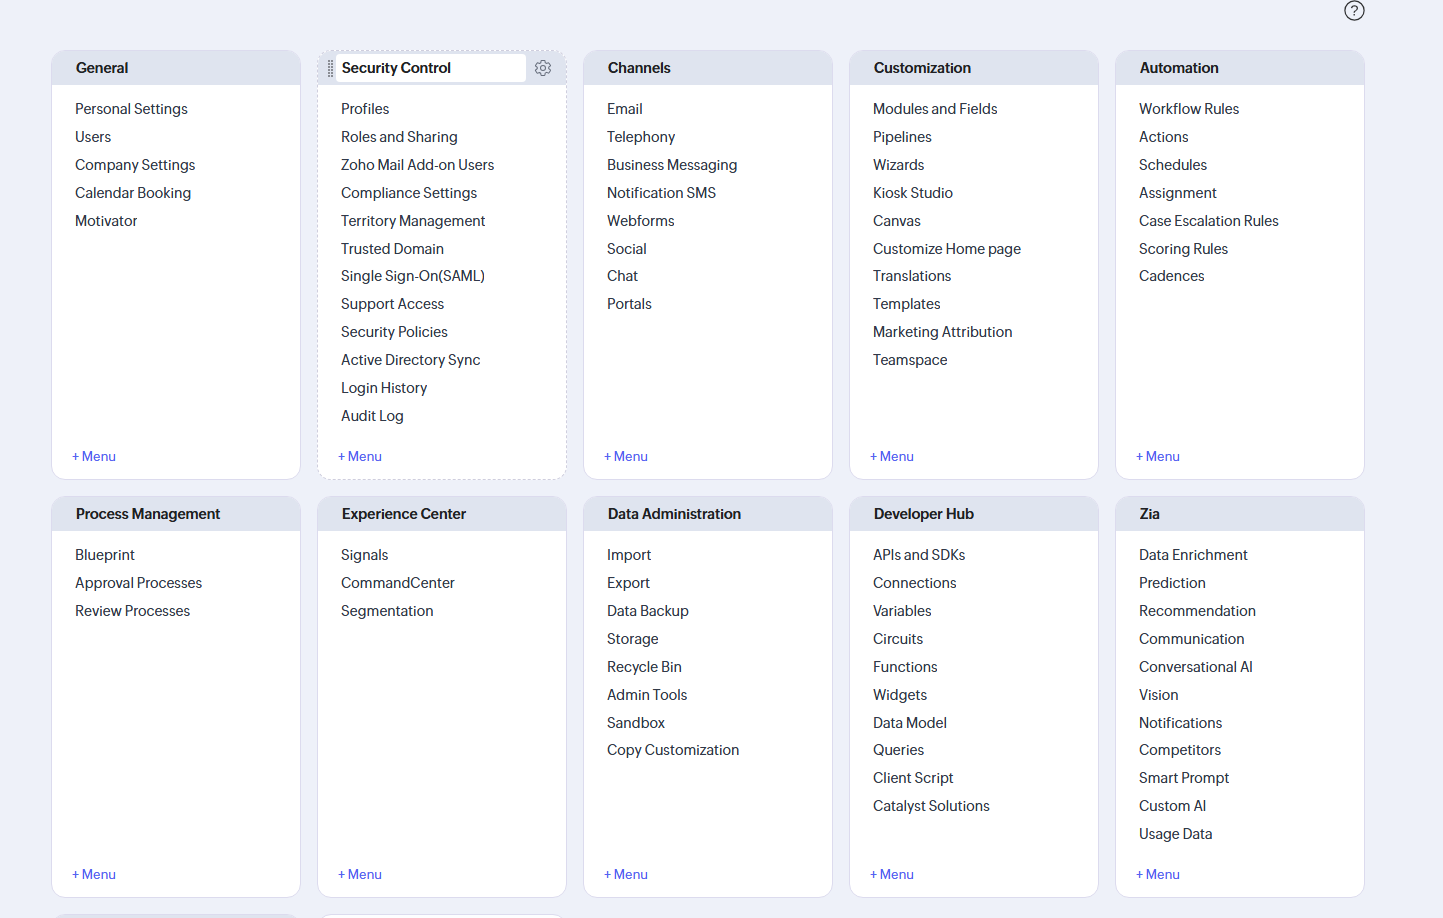Image resolution: width=1443 pixels, height=918 pixels.
Task: Add a menu to Developer Hub card
Action: tap(892, 874)
